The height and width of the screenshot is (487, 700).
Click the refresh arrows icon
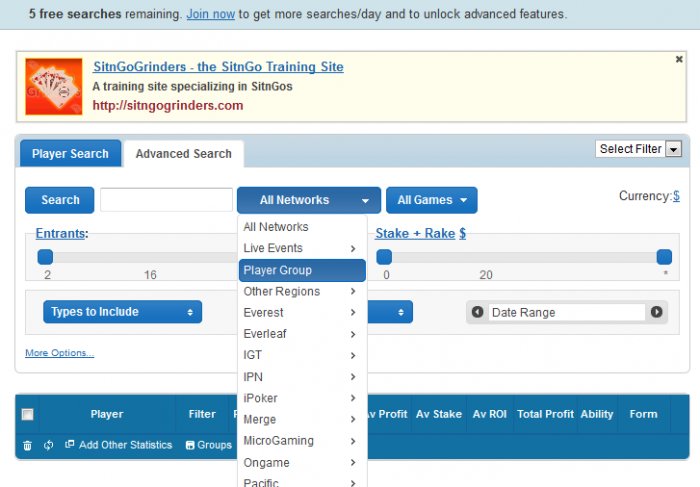(48, 445)
